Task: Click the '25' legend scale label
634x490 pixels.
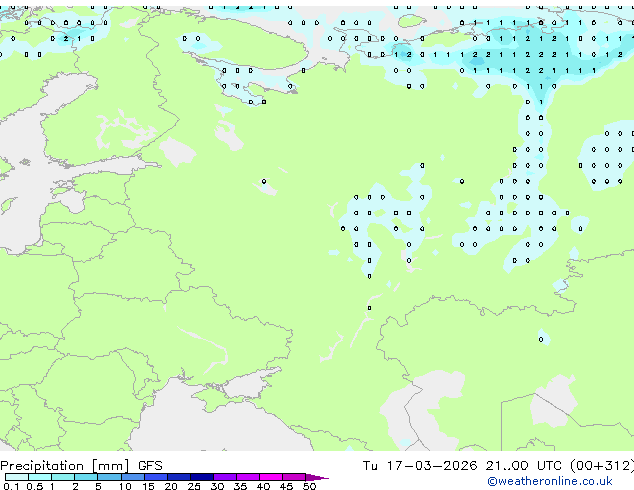Action: click(194, 486)
